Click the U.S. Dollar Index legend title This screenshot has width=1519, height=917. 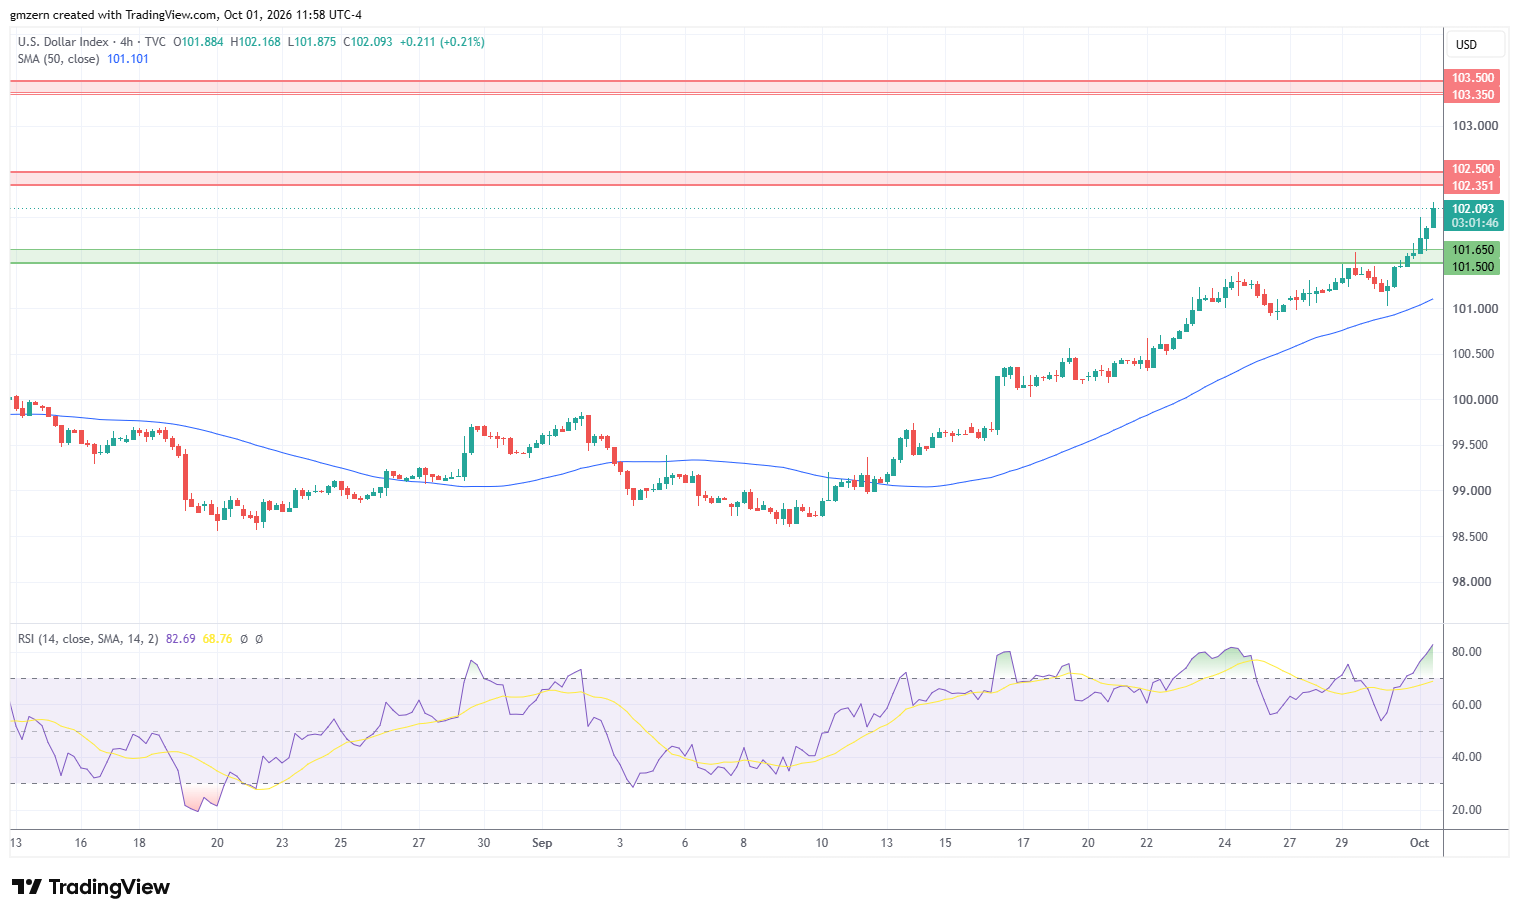point(63,42)
